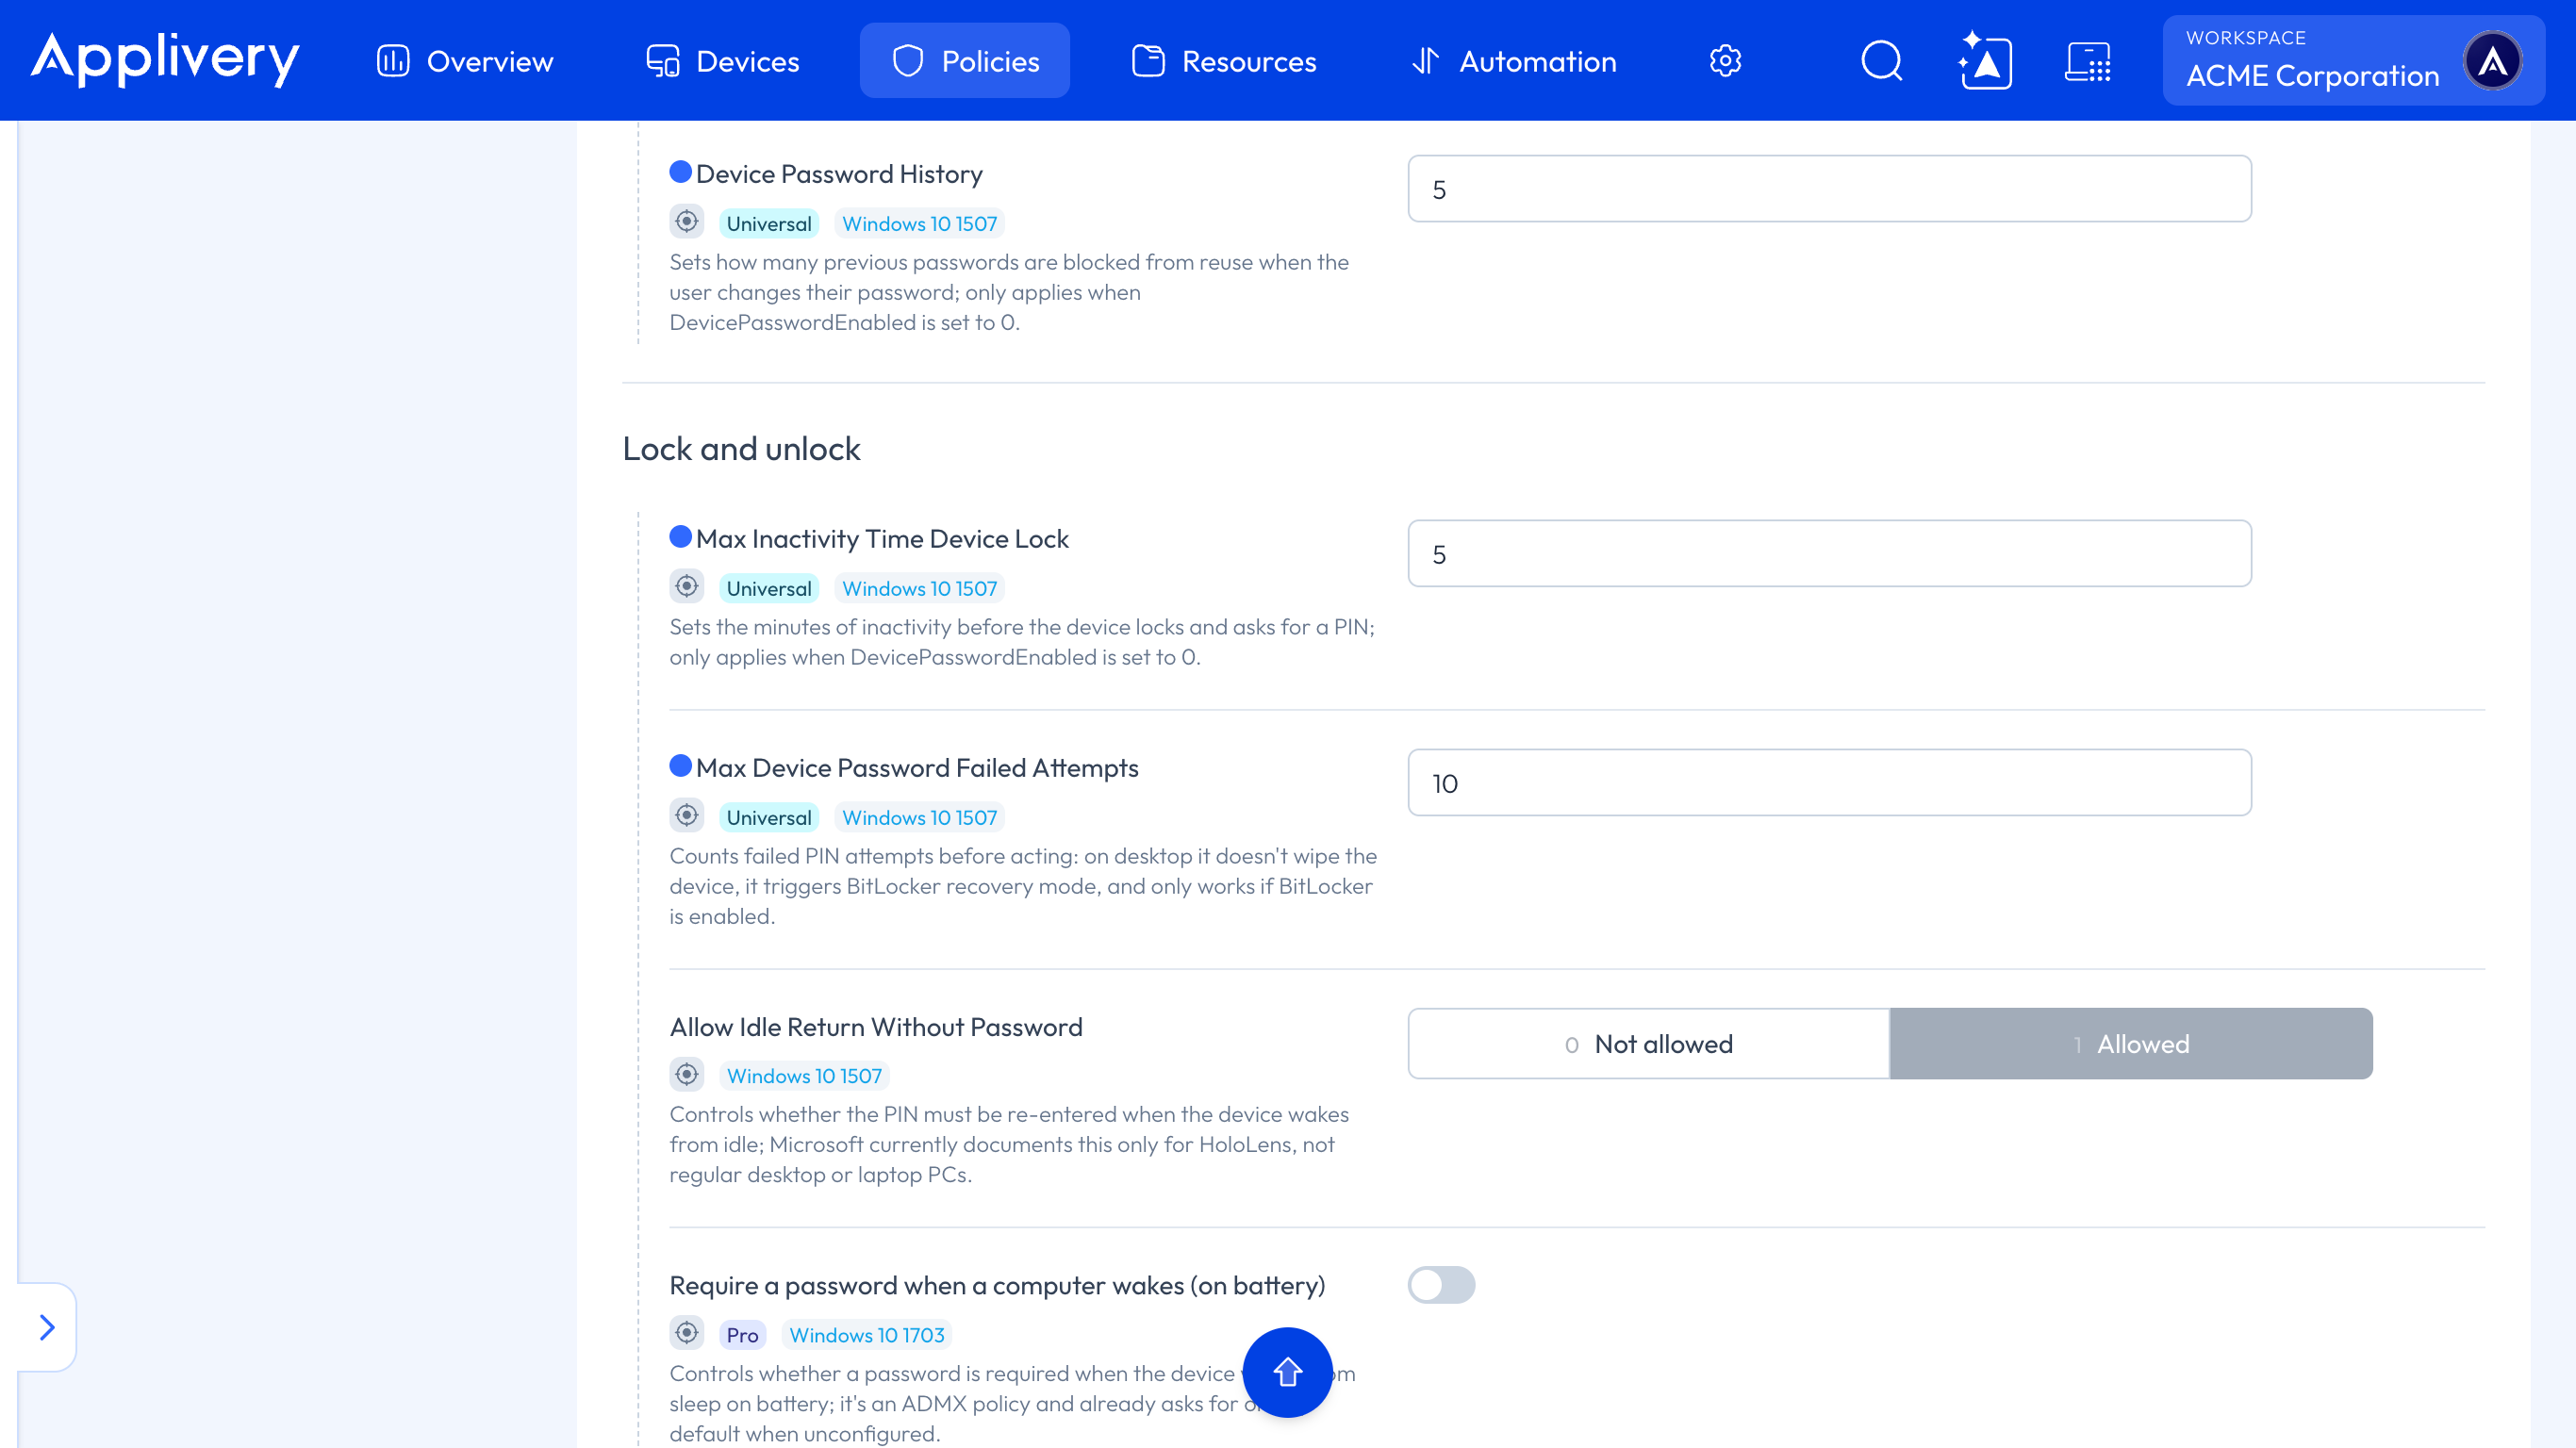Image resolution: width=2576 pixels, height=1448 pixels.
Task: Click the Lock and unlock section heading
Action: [741, 449]
